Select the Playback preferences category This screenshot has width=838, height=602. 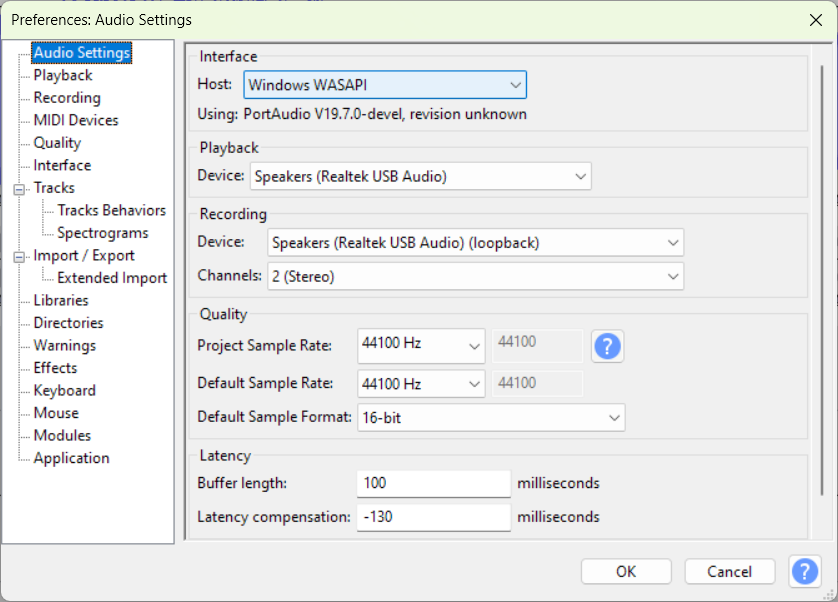coord(63,75)
